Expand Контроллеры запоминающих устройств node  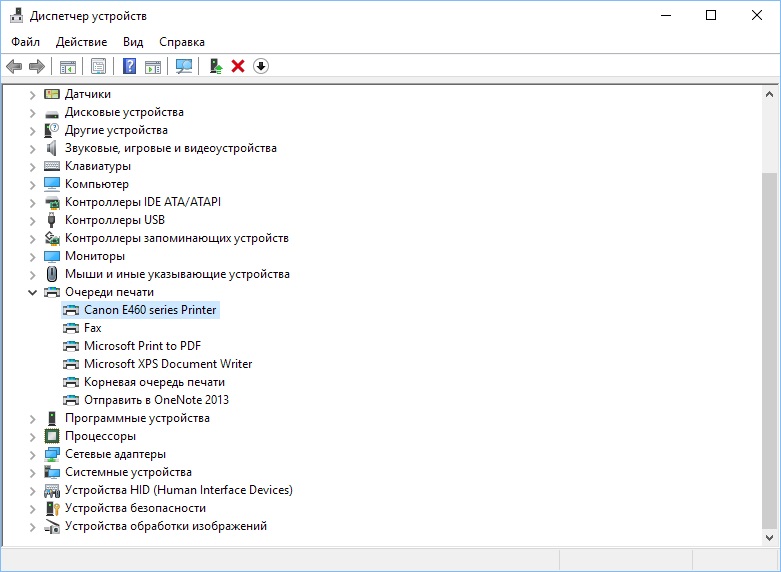pyautogui.click(x=32, y=239)
